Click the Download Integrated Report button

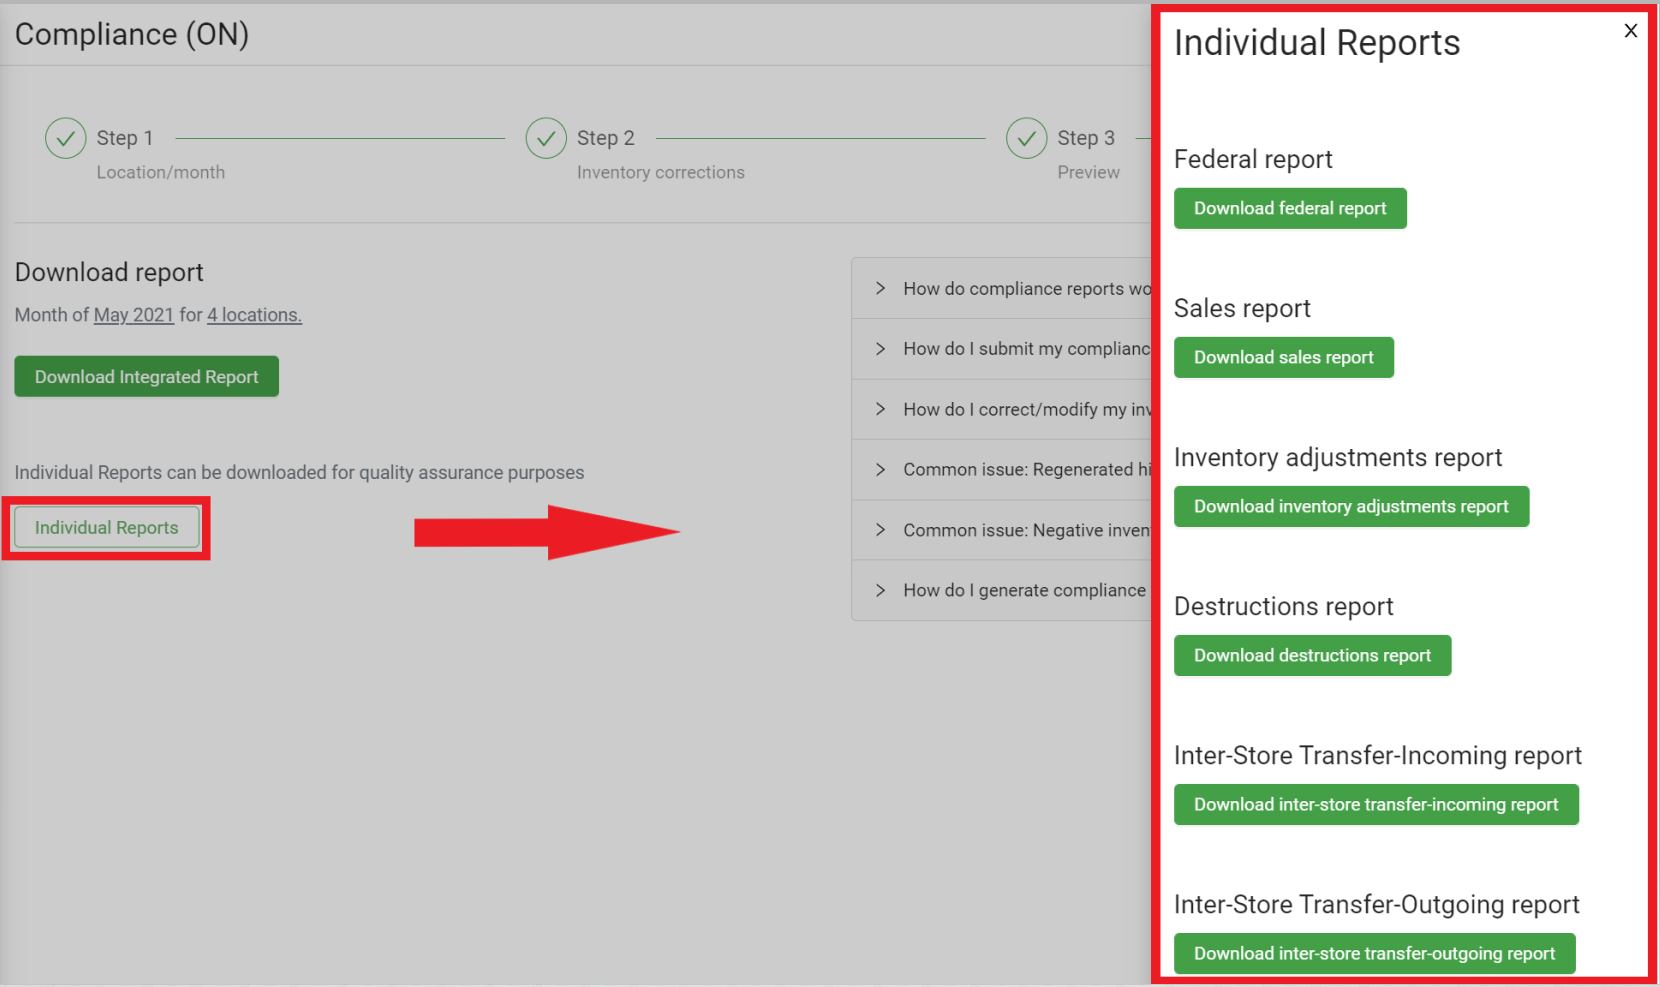coord(147,377)
